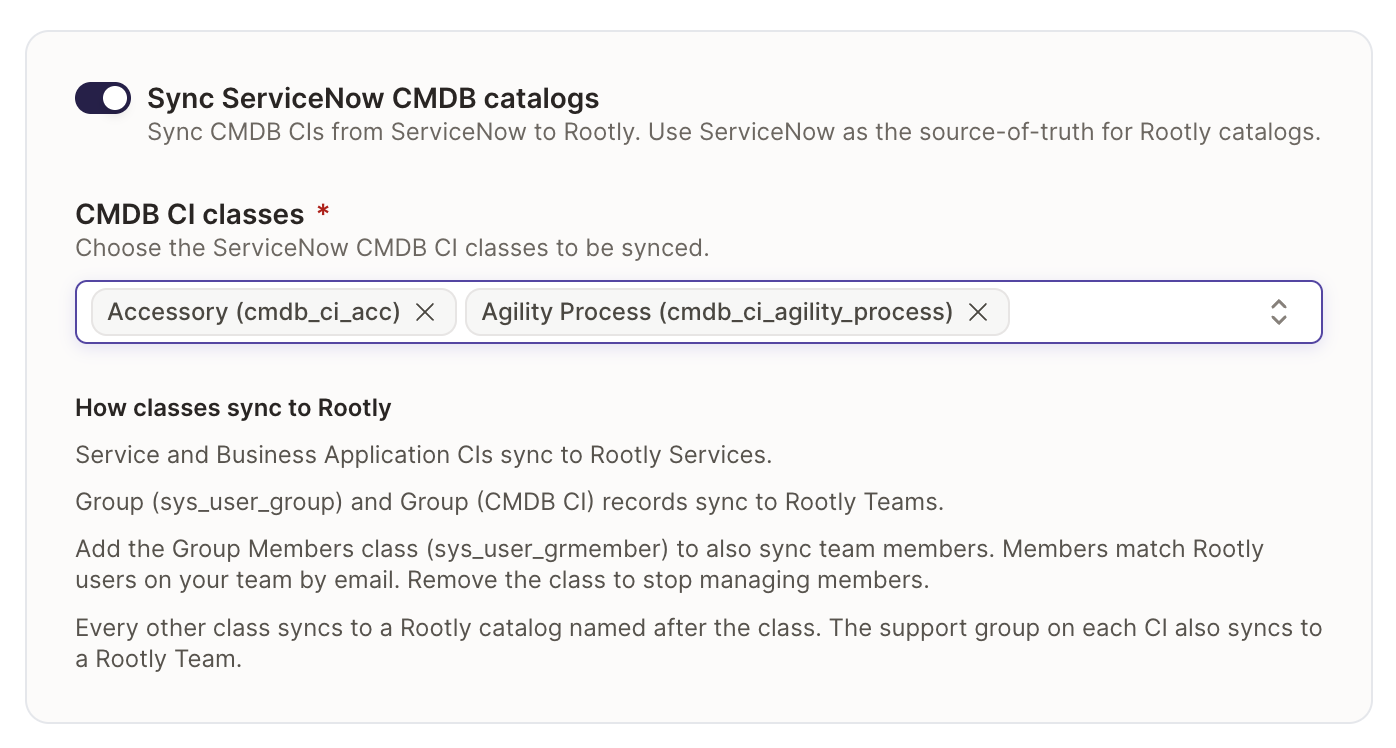Remove the Agility Process chip with its X
This screenshot has width=1396, height=748.
[978, 313]
